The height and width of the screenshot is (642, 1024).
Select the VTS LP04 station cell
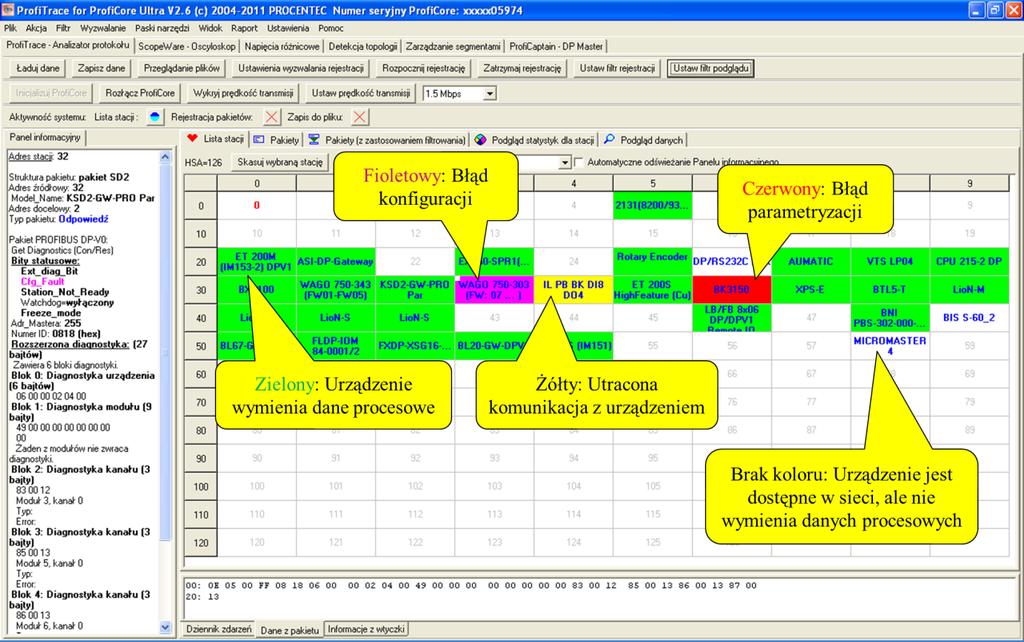point(890,261)
